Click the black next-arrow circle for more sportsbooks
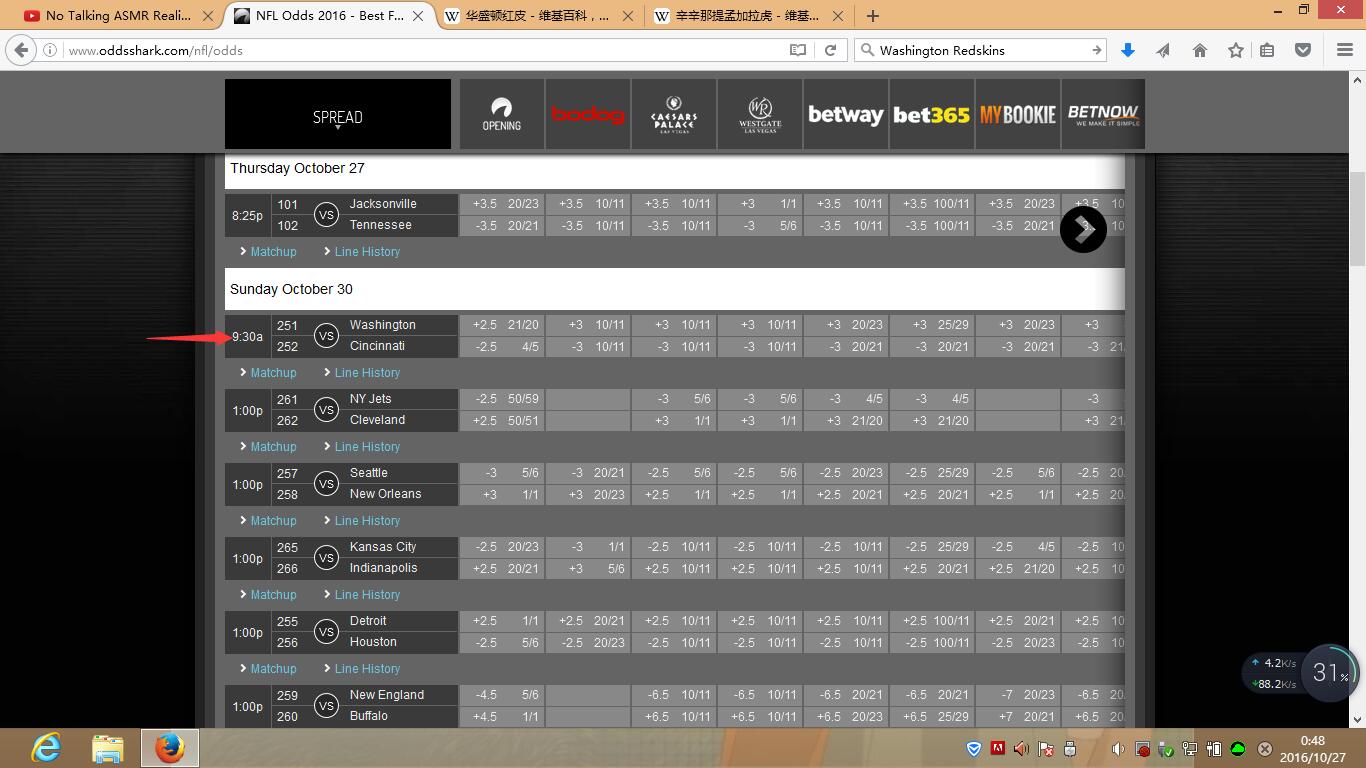Image resolution: width=1366 pixels, height=768 pixels. pyautogui.click(x=1083, y=230)
